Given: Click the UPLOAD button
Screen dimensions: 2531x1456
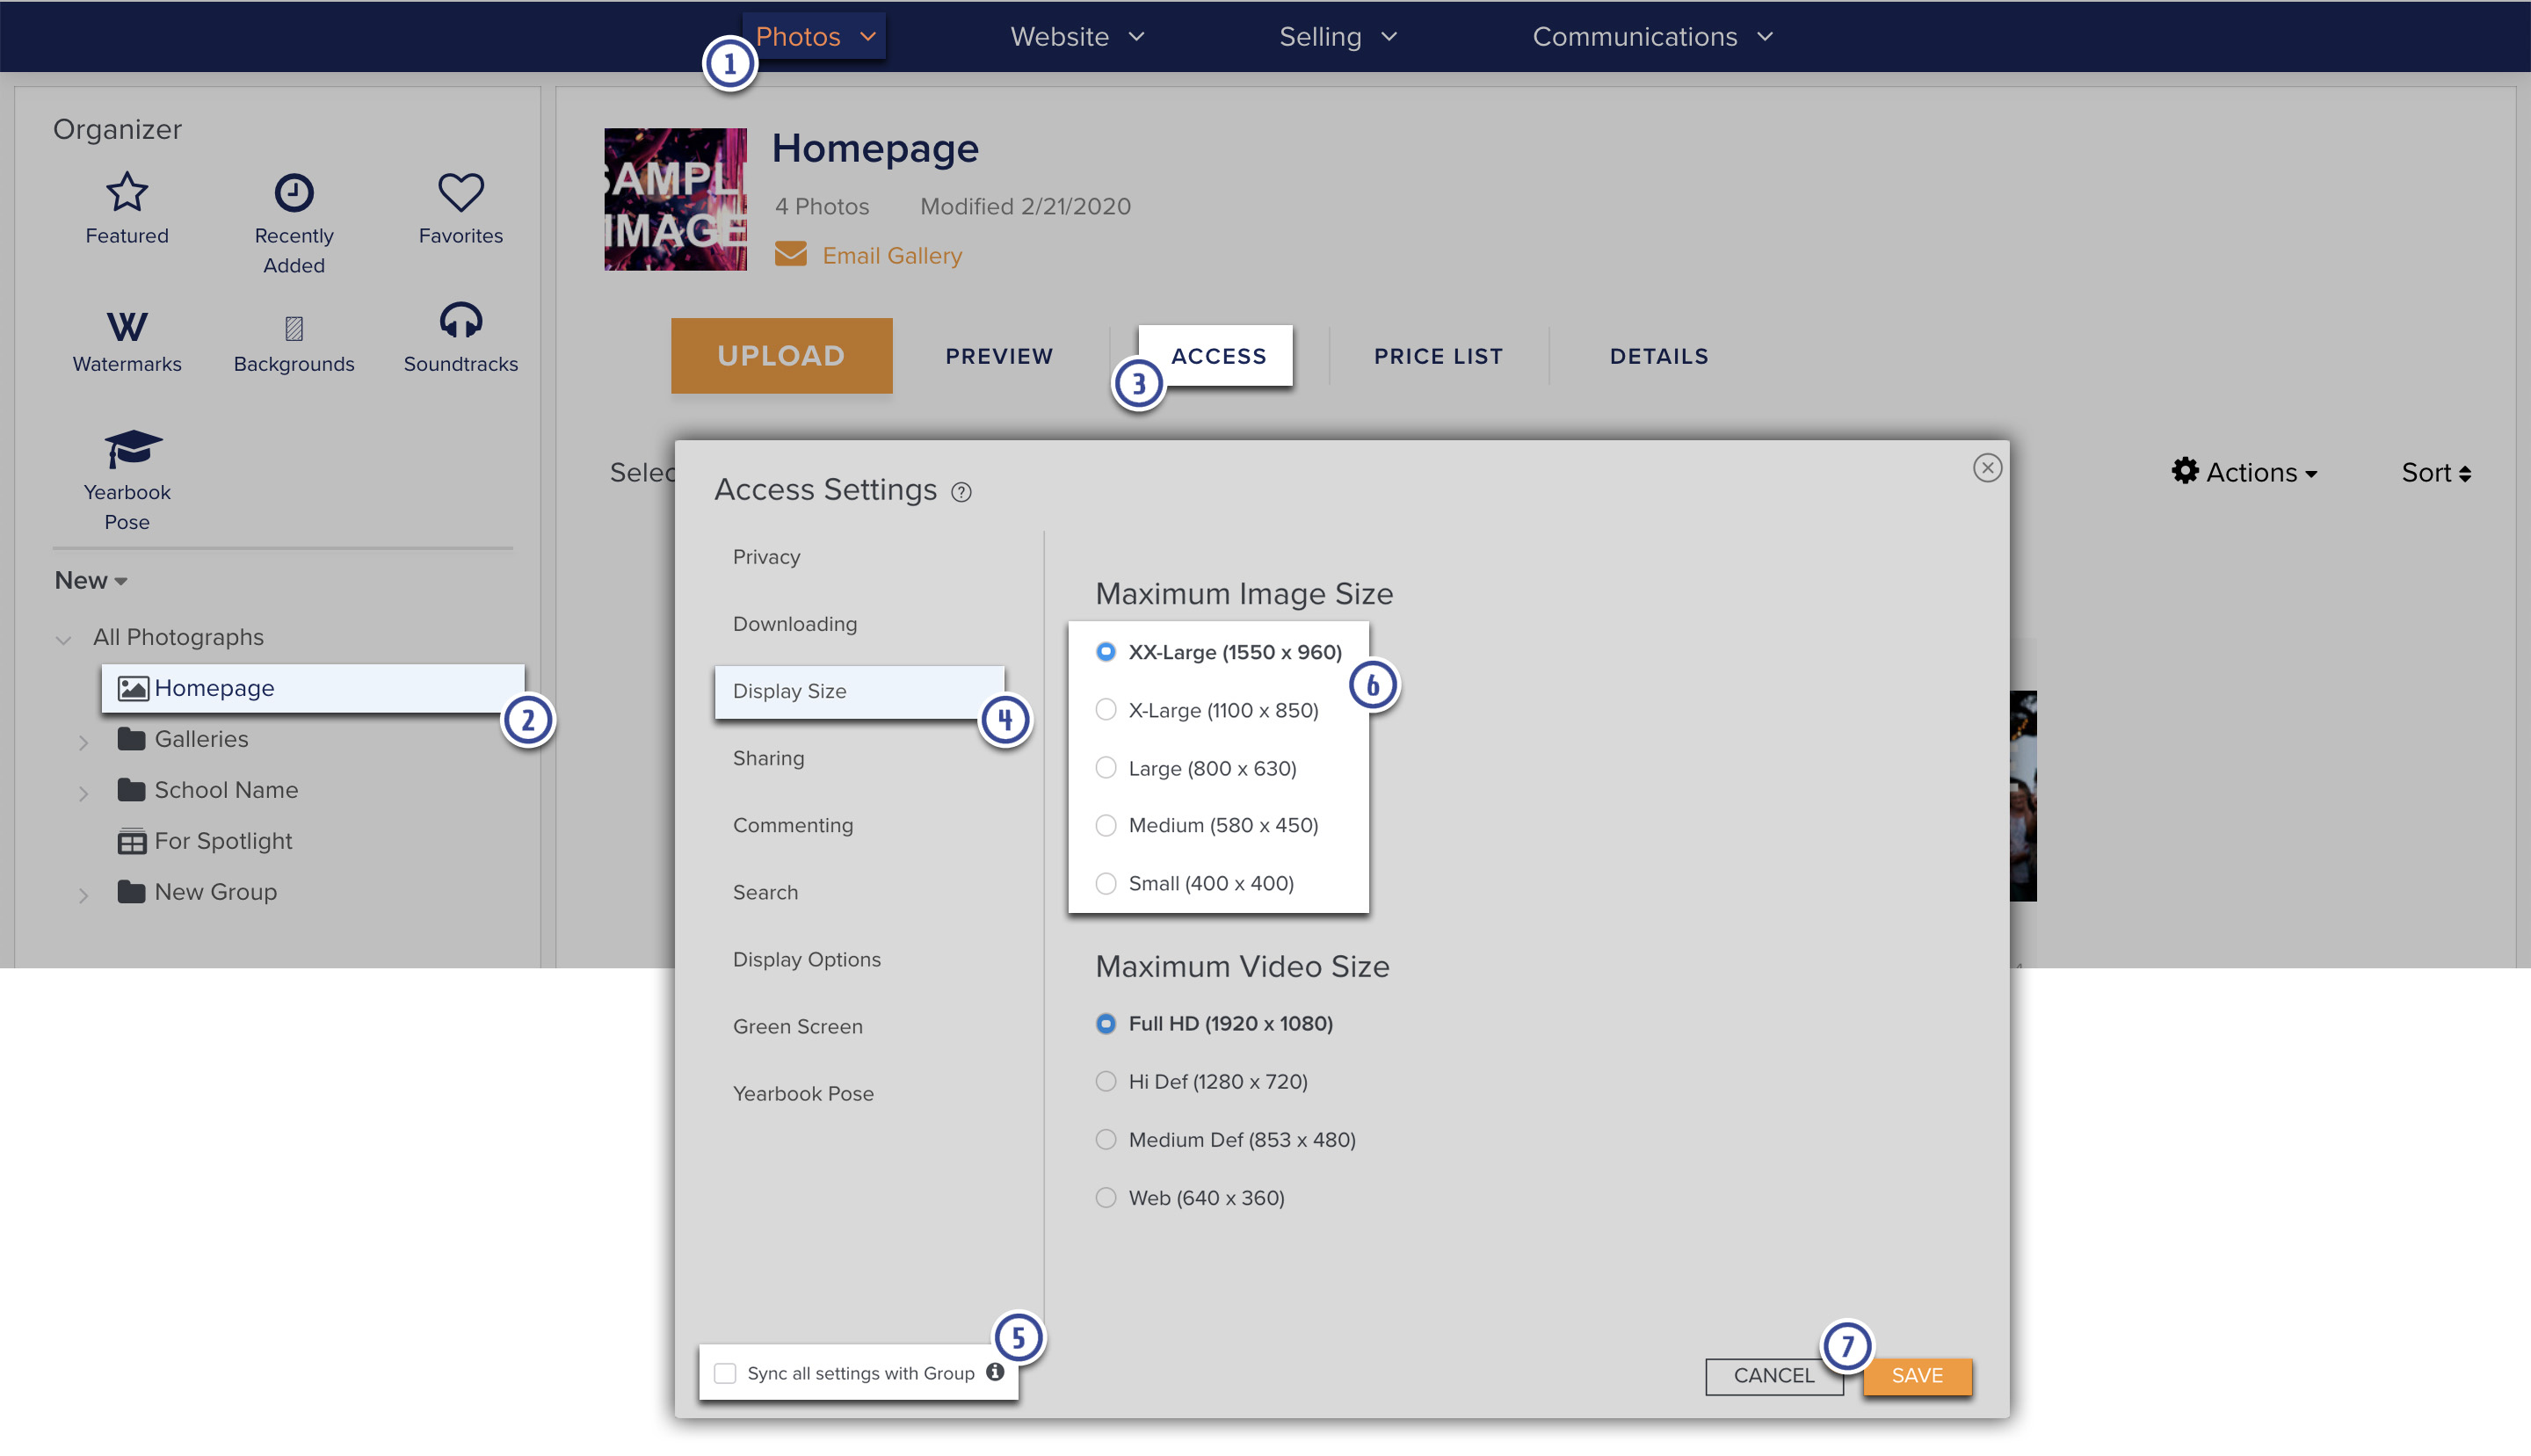Looking at the screenshot, I should pyautogui.click(x=781, y=356).
